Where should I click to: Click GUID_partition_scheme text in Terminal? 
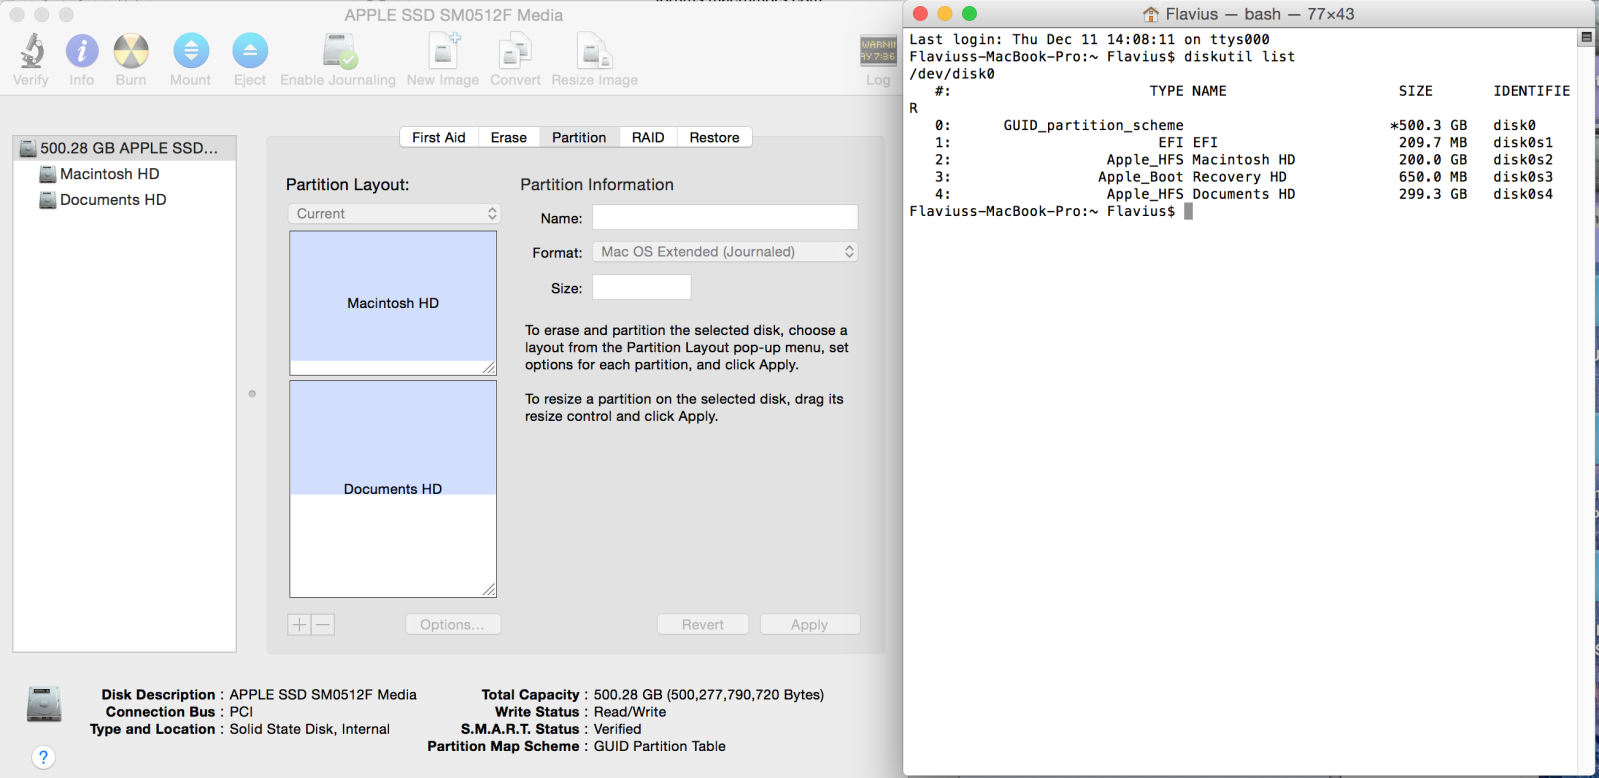point(1094,126)
